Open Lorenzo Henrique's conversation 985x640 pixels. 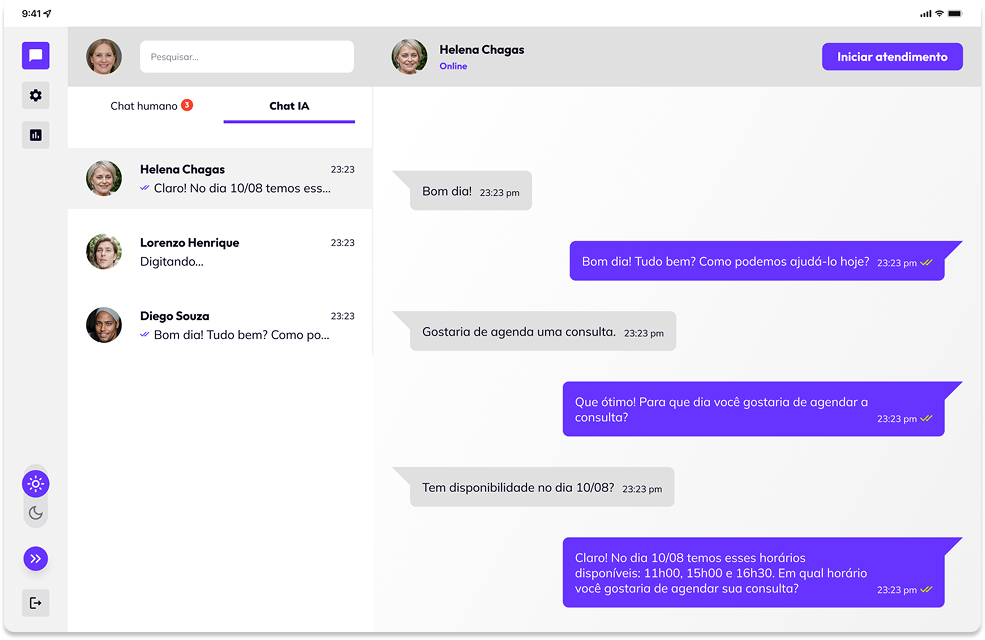pos(220,252)
